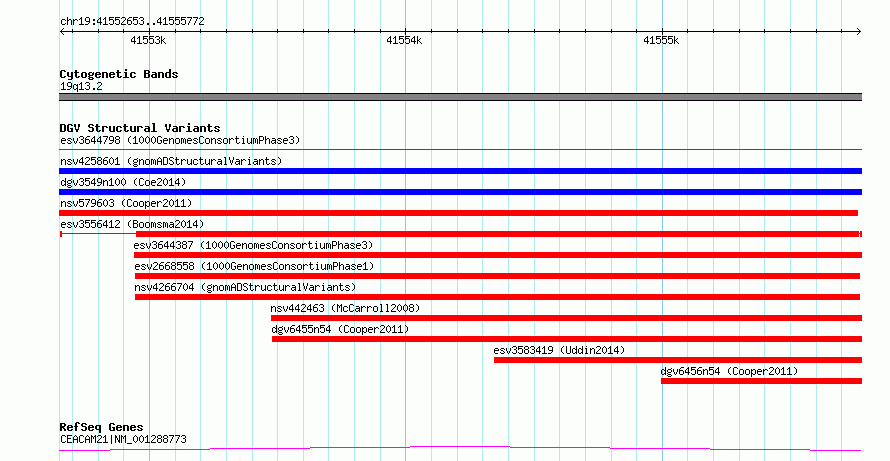The image size is (890, 461).
Task: Open esv3556412 Boomsma2014 label
Action: coord(132,224)
